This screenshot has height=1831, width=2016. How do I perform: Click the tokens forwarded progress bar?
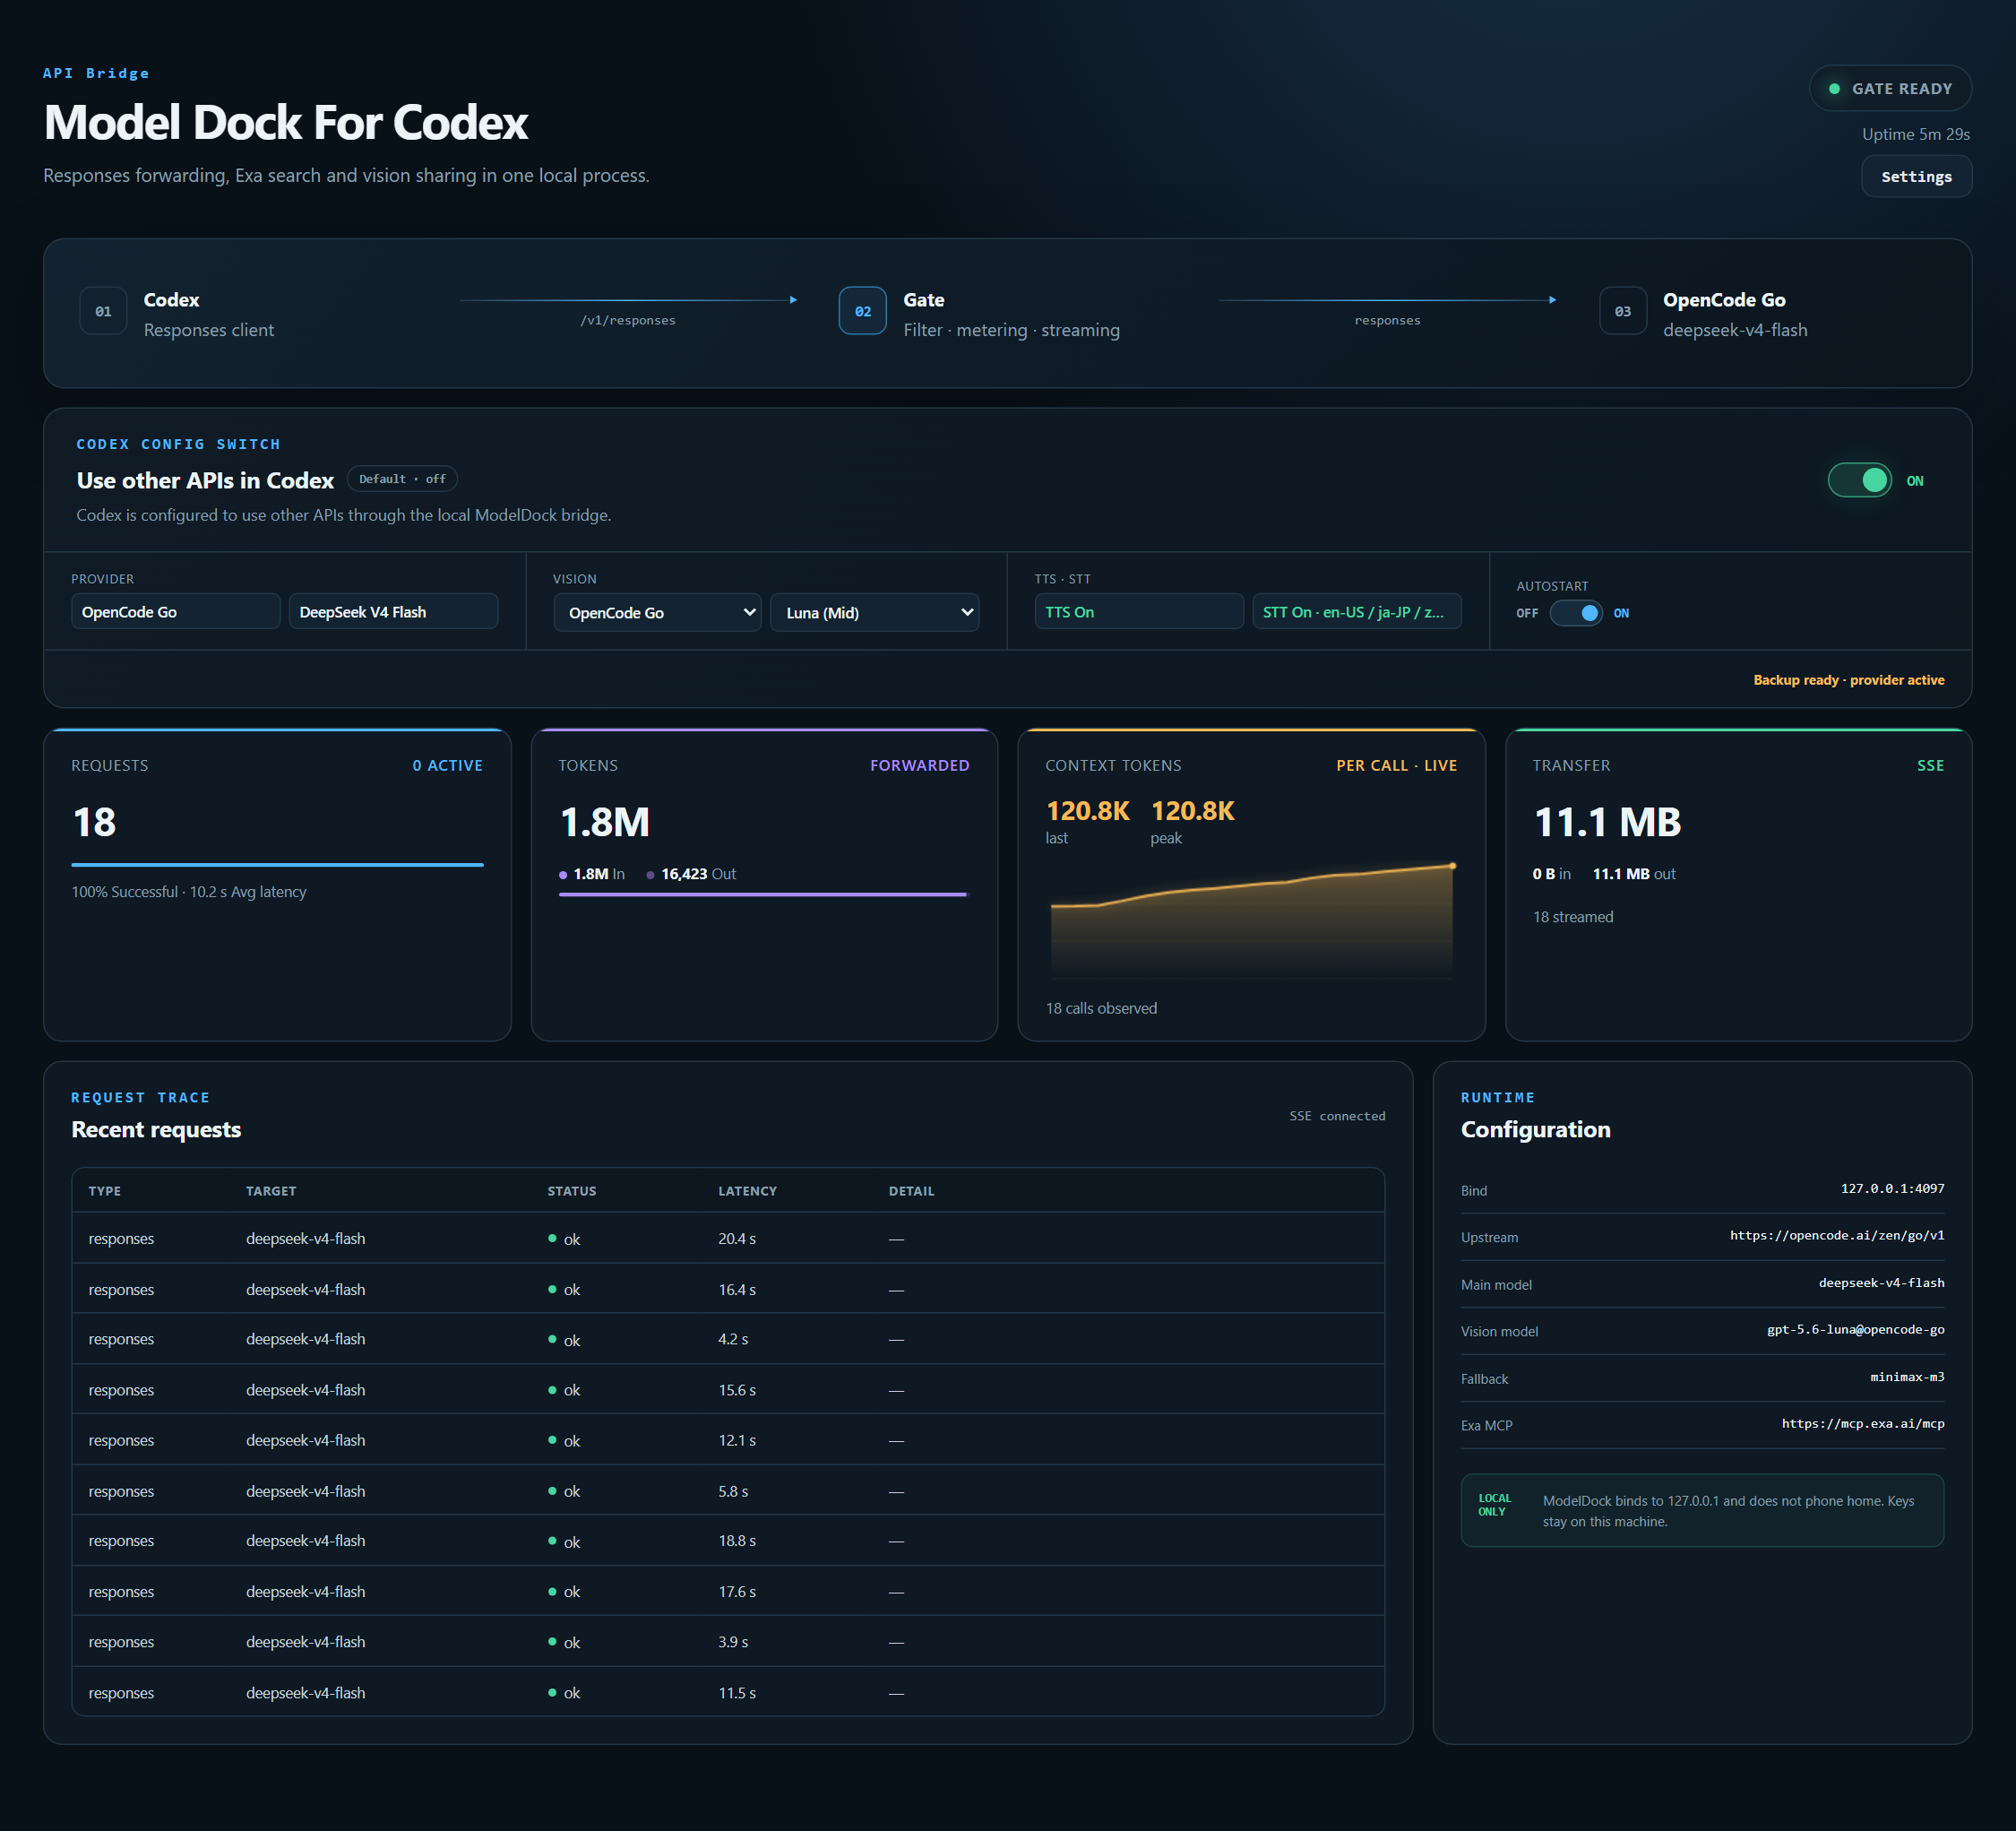[763, 894]
